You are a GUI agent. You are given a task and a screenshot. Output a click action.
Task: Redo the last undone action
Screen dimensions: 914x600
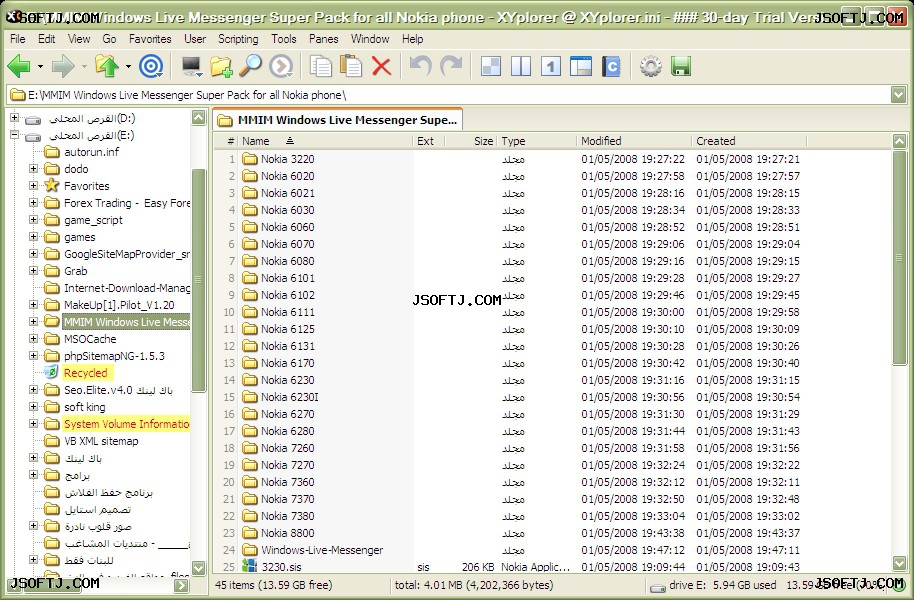coord(451,66)
